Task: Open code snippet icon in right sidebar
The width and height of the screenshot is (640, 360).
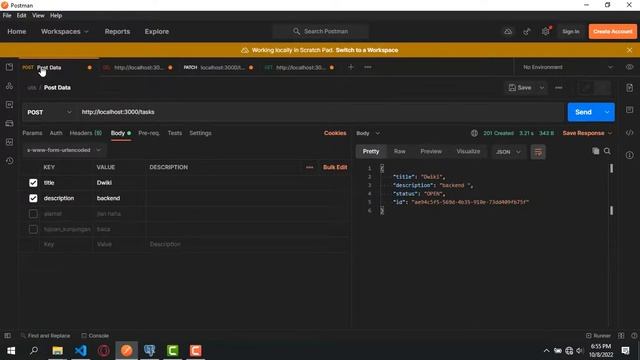Action: tap(629, 133)
